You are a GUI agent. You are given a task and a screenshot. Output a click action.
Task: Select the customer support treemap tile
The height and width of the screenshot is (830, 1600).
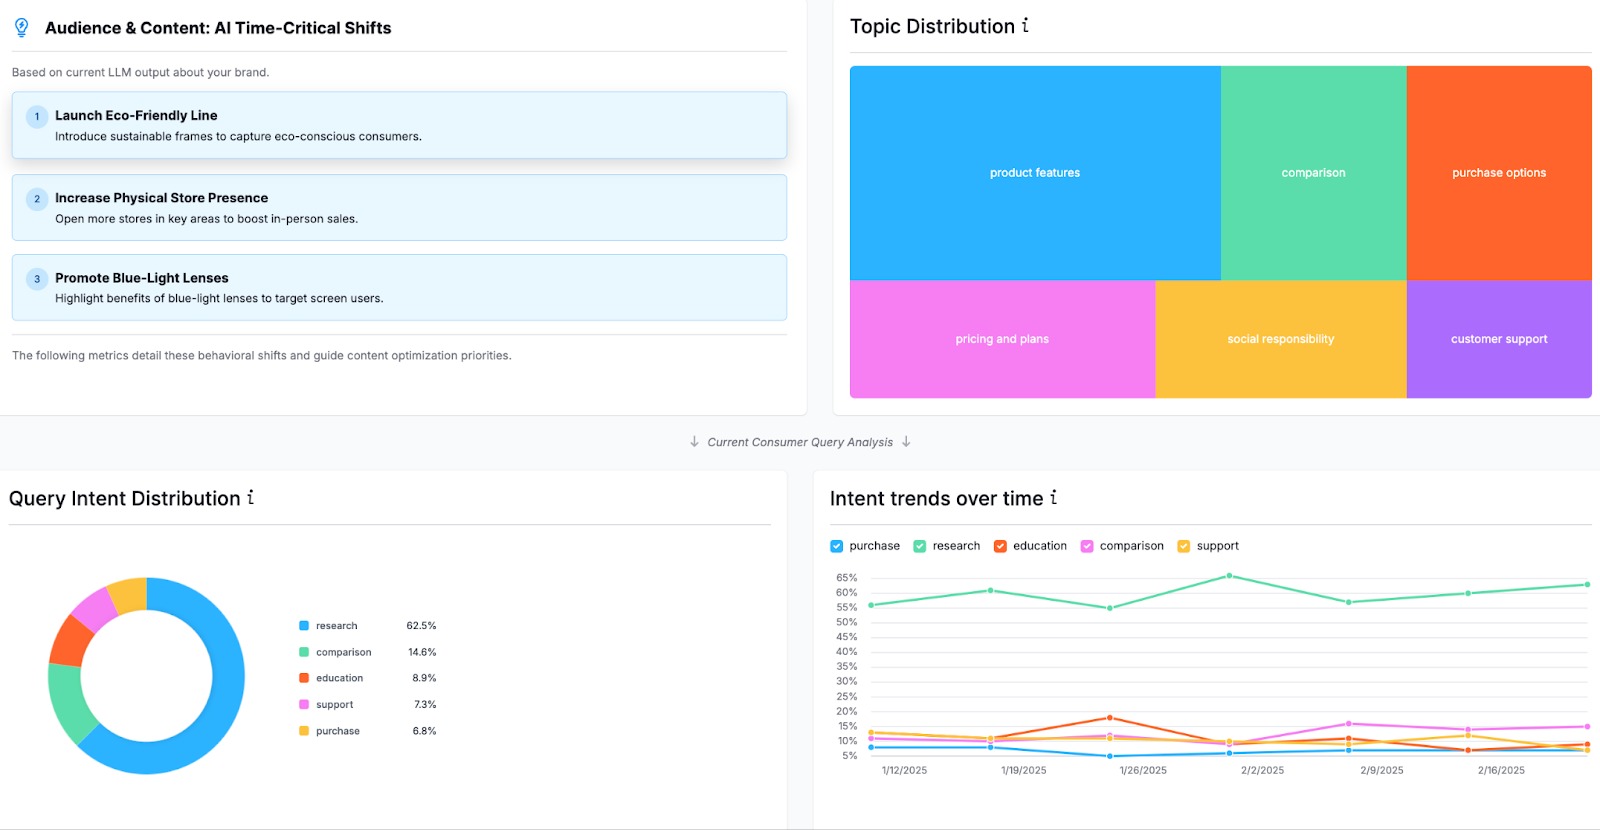click(x=1499, y=339)
